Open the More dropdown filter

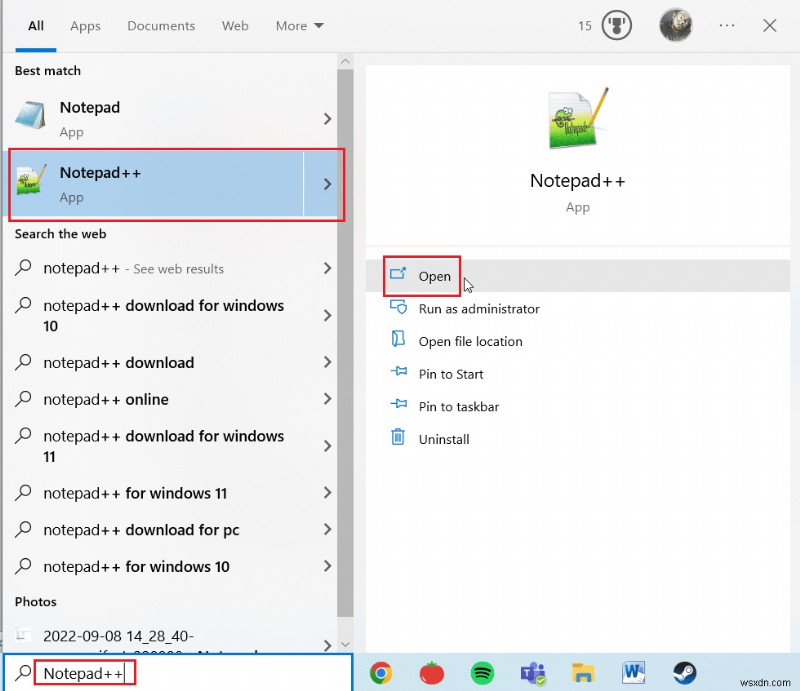tap(299, 26)
